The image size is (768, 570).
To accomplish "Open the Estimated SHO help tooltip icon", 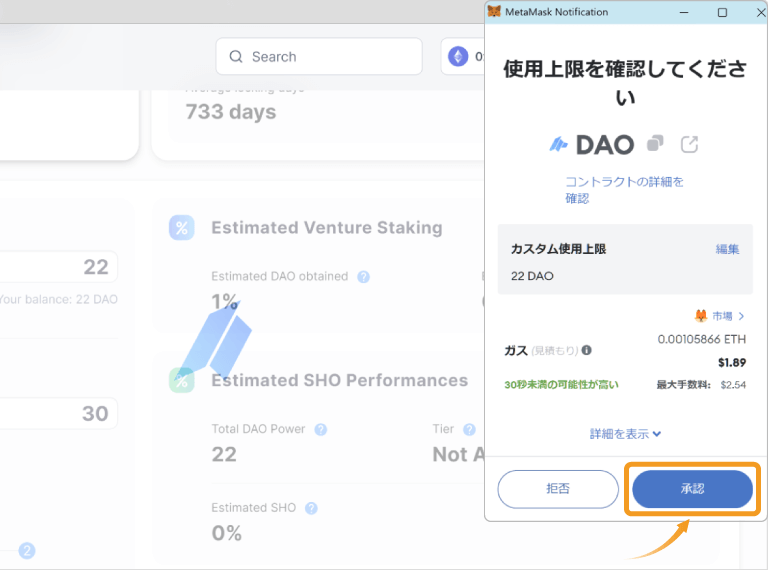I will 311,508.
